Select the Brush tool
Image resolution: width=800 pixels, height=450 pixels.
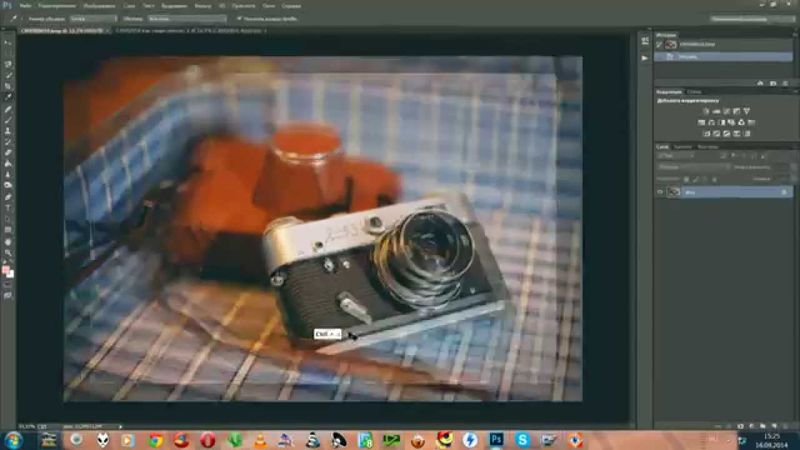(8, 120)
